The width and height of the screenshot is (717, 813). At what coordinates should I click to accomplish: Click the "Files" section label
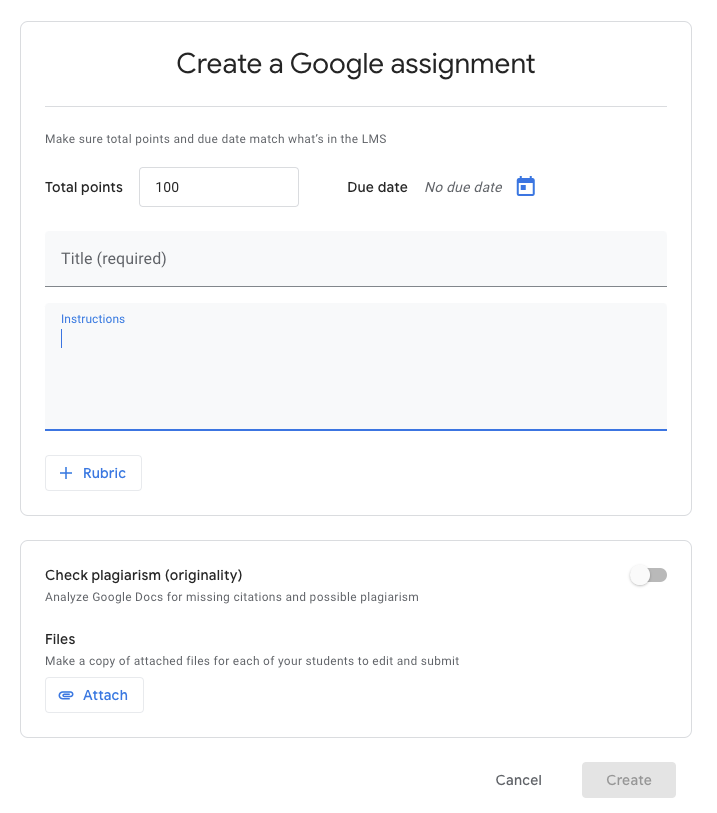[60, 639]
